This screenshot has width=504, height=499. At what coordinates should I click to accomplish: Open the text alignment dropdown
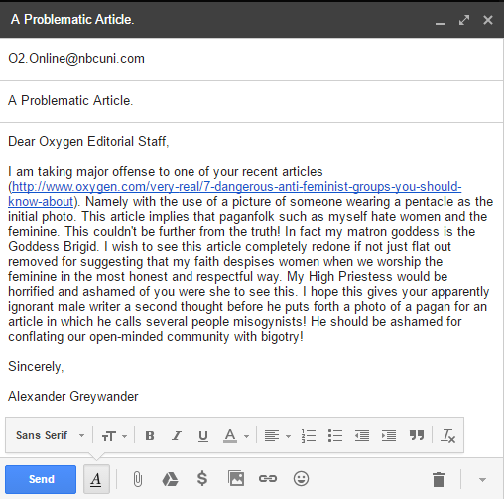pyautogui.click(x=278, y=436)
